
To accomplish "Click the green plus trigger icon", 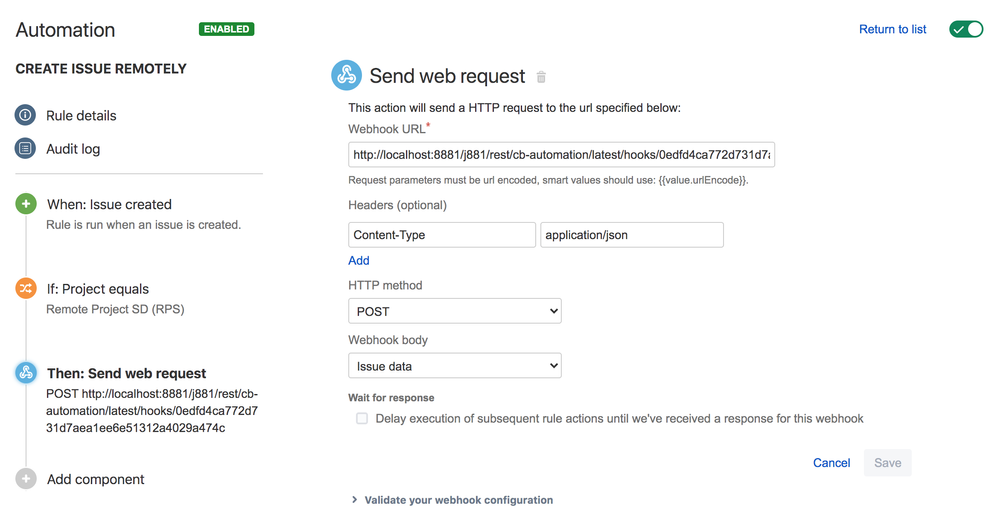I will pos(26,204).
